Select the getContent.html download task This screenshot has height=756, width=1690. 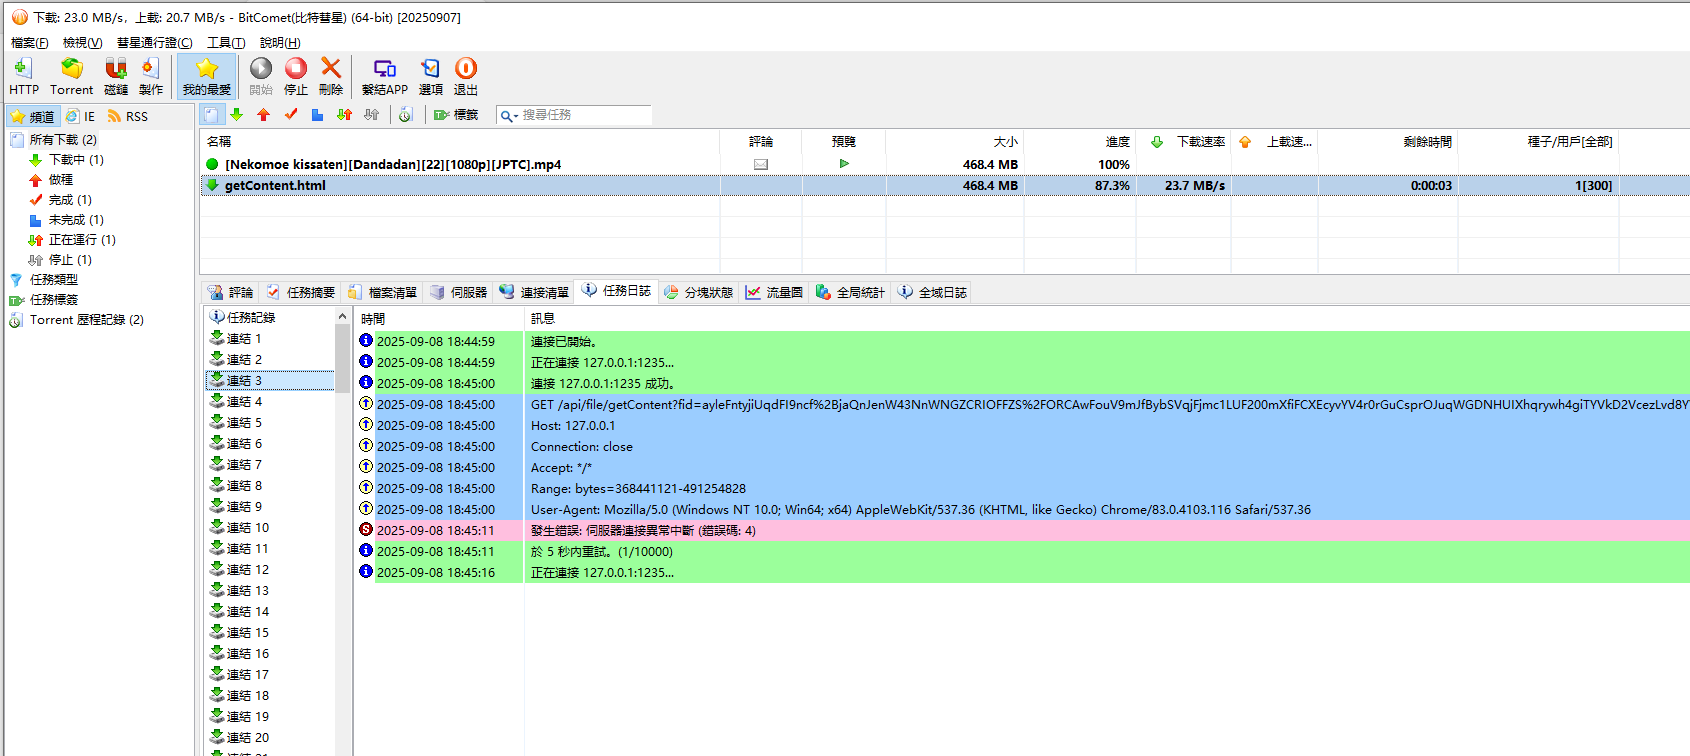pyautogui.click(x=275, y=186)
